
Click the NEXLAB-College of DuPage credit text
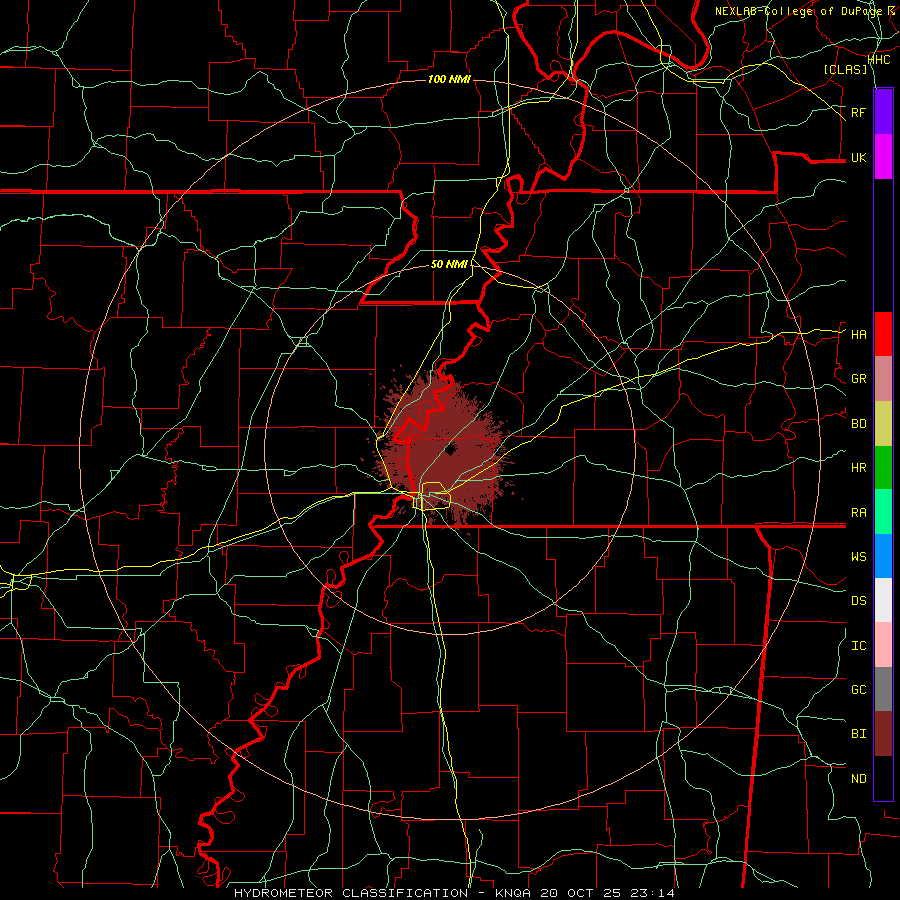tap(798, 11)
